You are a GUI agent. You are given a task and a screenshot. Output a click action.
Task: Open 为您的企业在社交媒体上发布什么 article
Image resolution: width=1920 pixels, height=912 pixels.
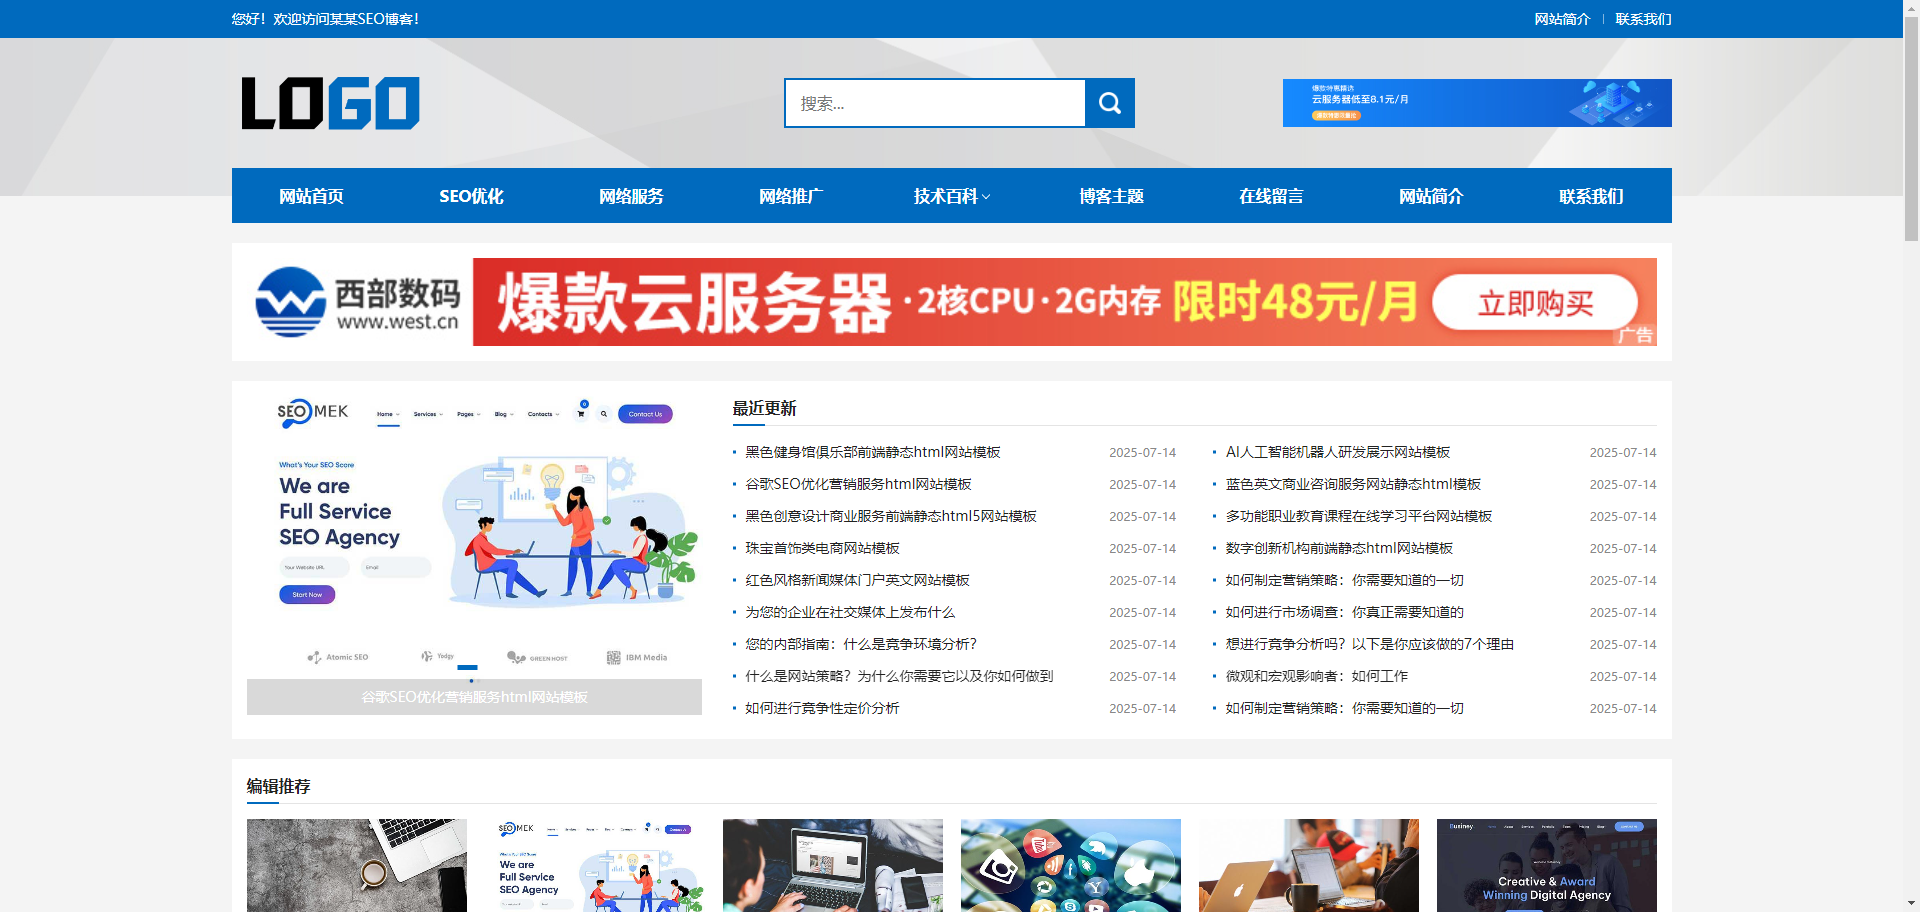[850, 612]
